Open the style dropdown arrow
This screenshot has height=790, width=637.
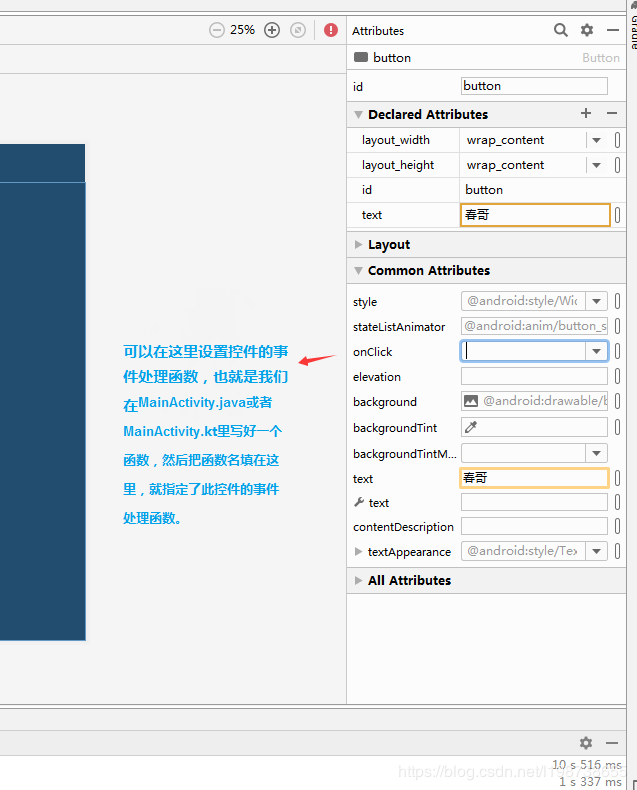[597, 301]
